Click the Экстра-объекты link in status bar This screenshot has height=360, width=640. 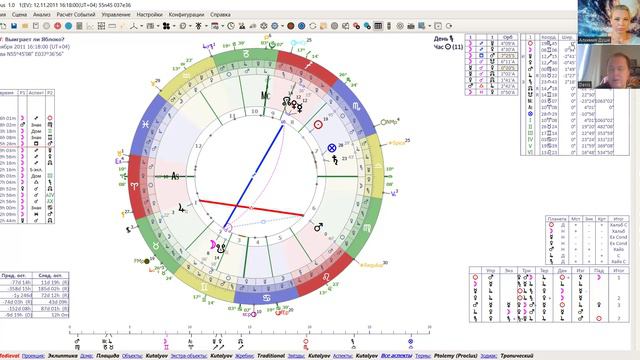click(x=189, y=356)
